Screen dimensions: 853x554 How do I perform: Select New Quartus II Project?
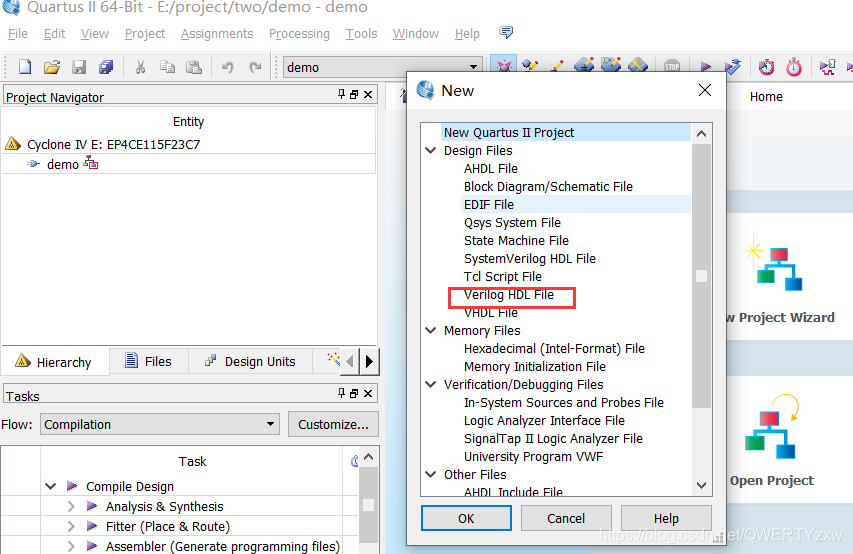[509, 132]
